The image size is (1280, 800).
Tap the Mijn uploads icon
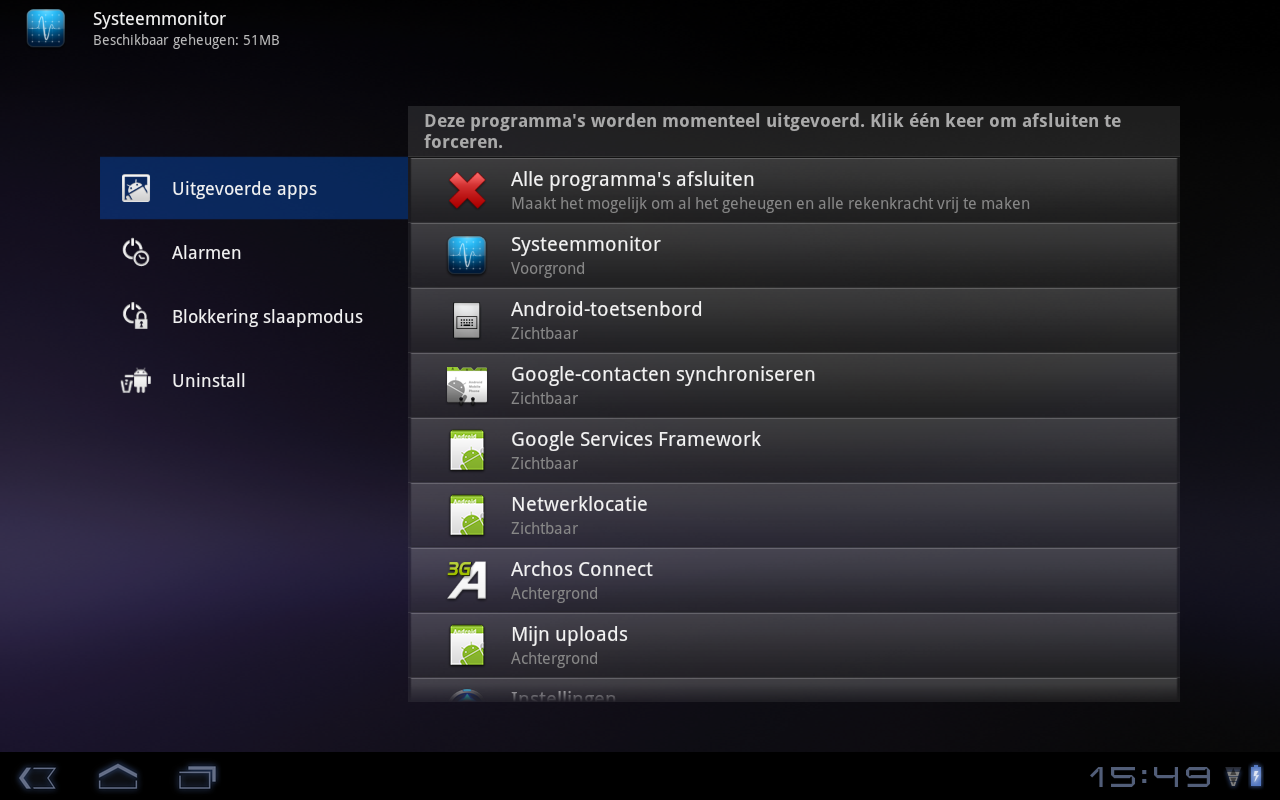(467, 646)
